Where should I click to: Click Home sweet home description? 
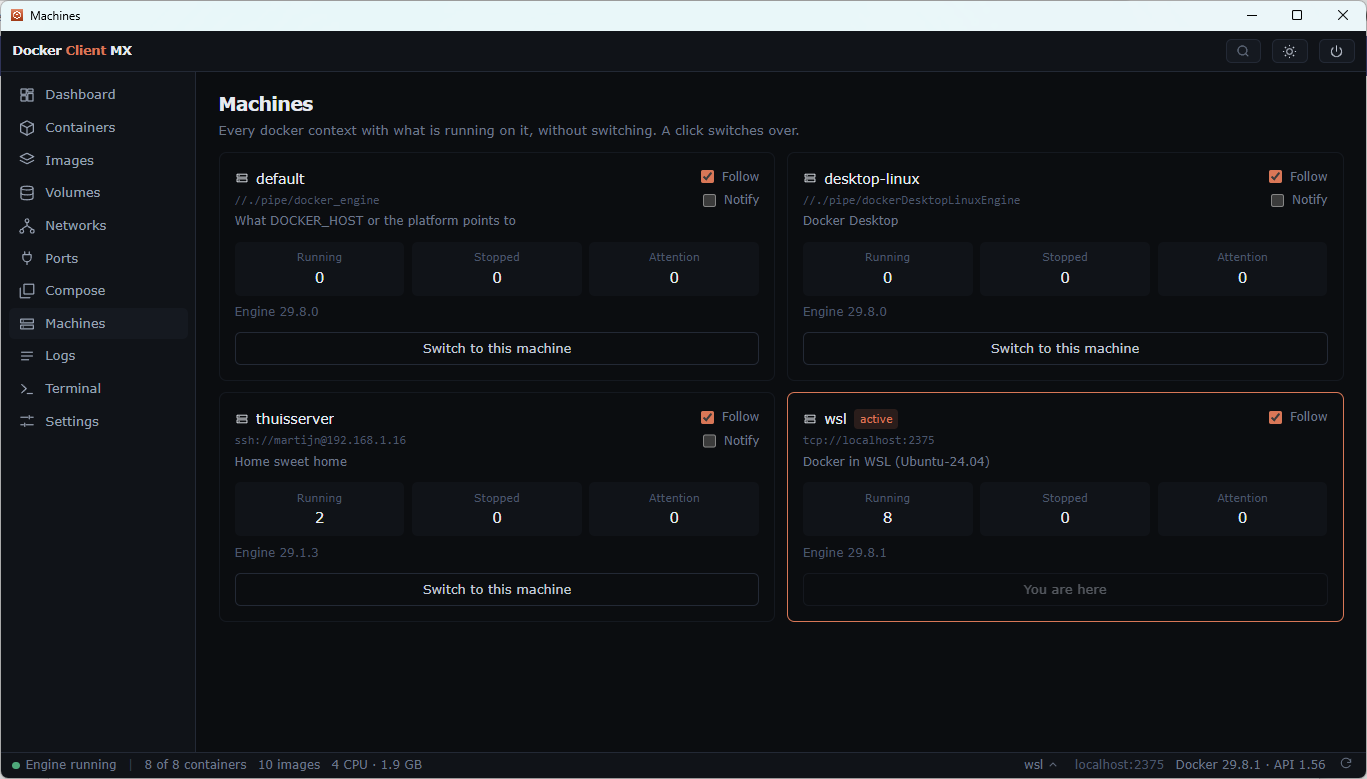pos(291,462)
